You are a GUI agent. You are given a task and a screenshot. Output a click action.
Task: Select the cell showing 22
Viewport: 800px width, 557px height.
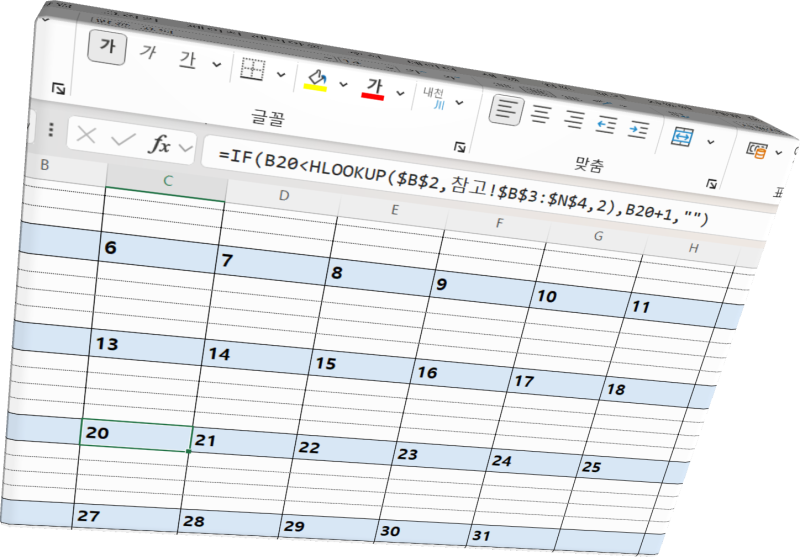tap(344, 451)
